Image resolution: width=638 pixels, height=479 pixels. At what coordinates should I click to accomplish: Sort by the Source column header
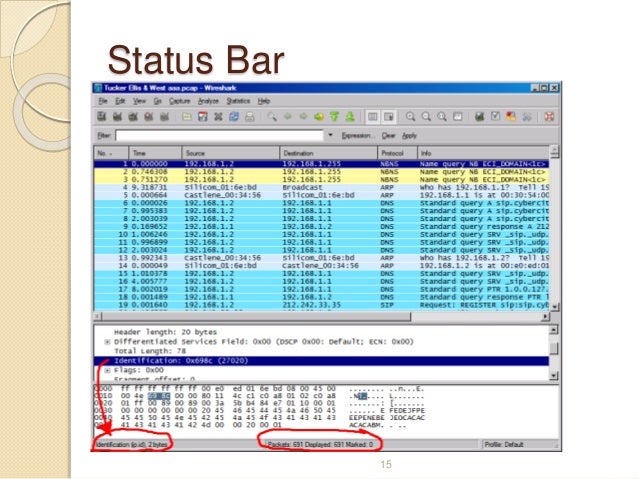[231, 153]
